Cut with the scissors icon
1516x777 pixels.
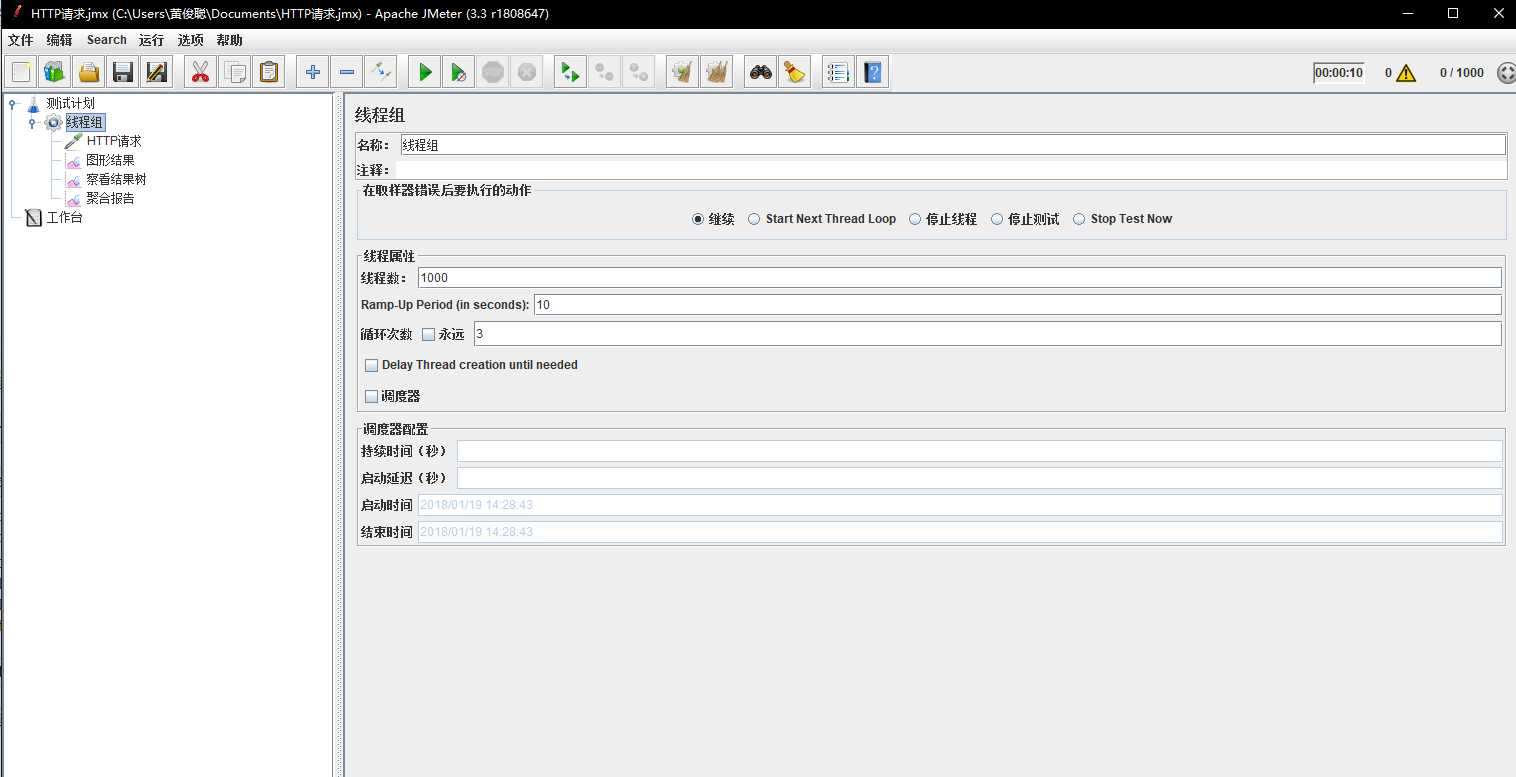[201, 72]
